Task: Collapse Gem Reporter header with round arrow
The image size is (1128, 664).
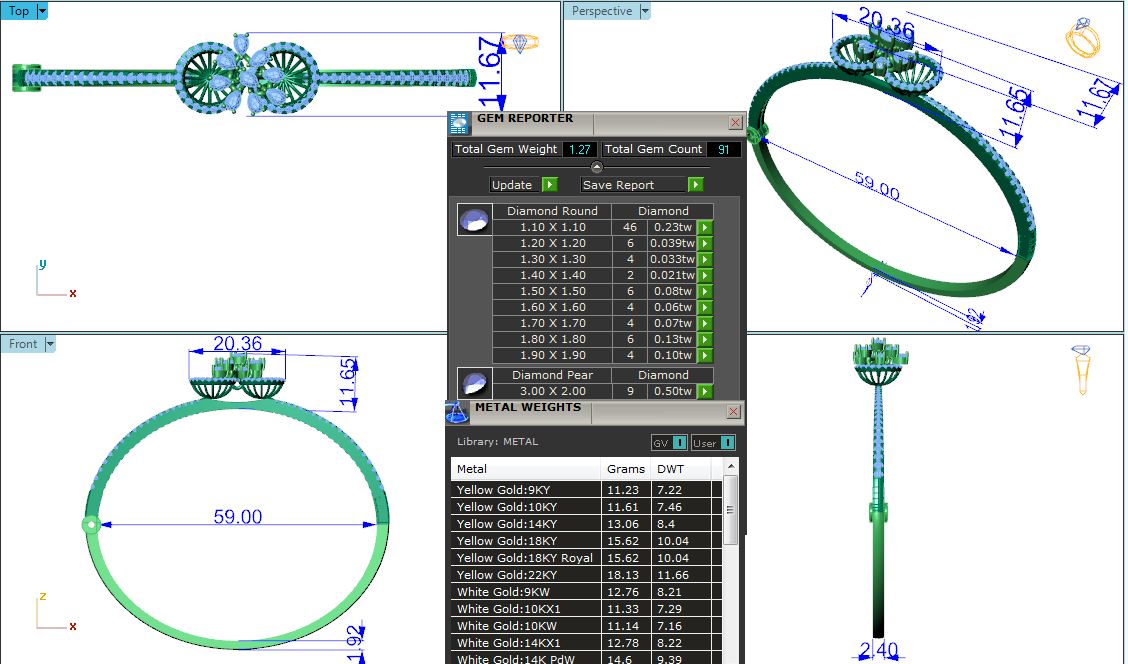Action: pos(597,167)
